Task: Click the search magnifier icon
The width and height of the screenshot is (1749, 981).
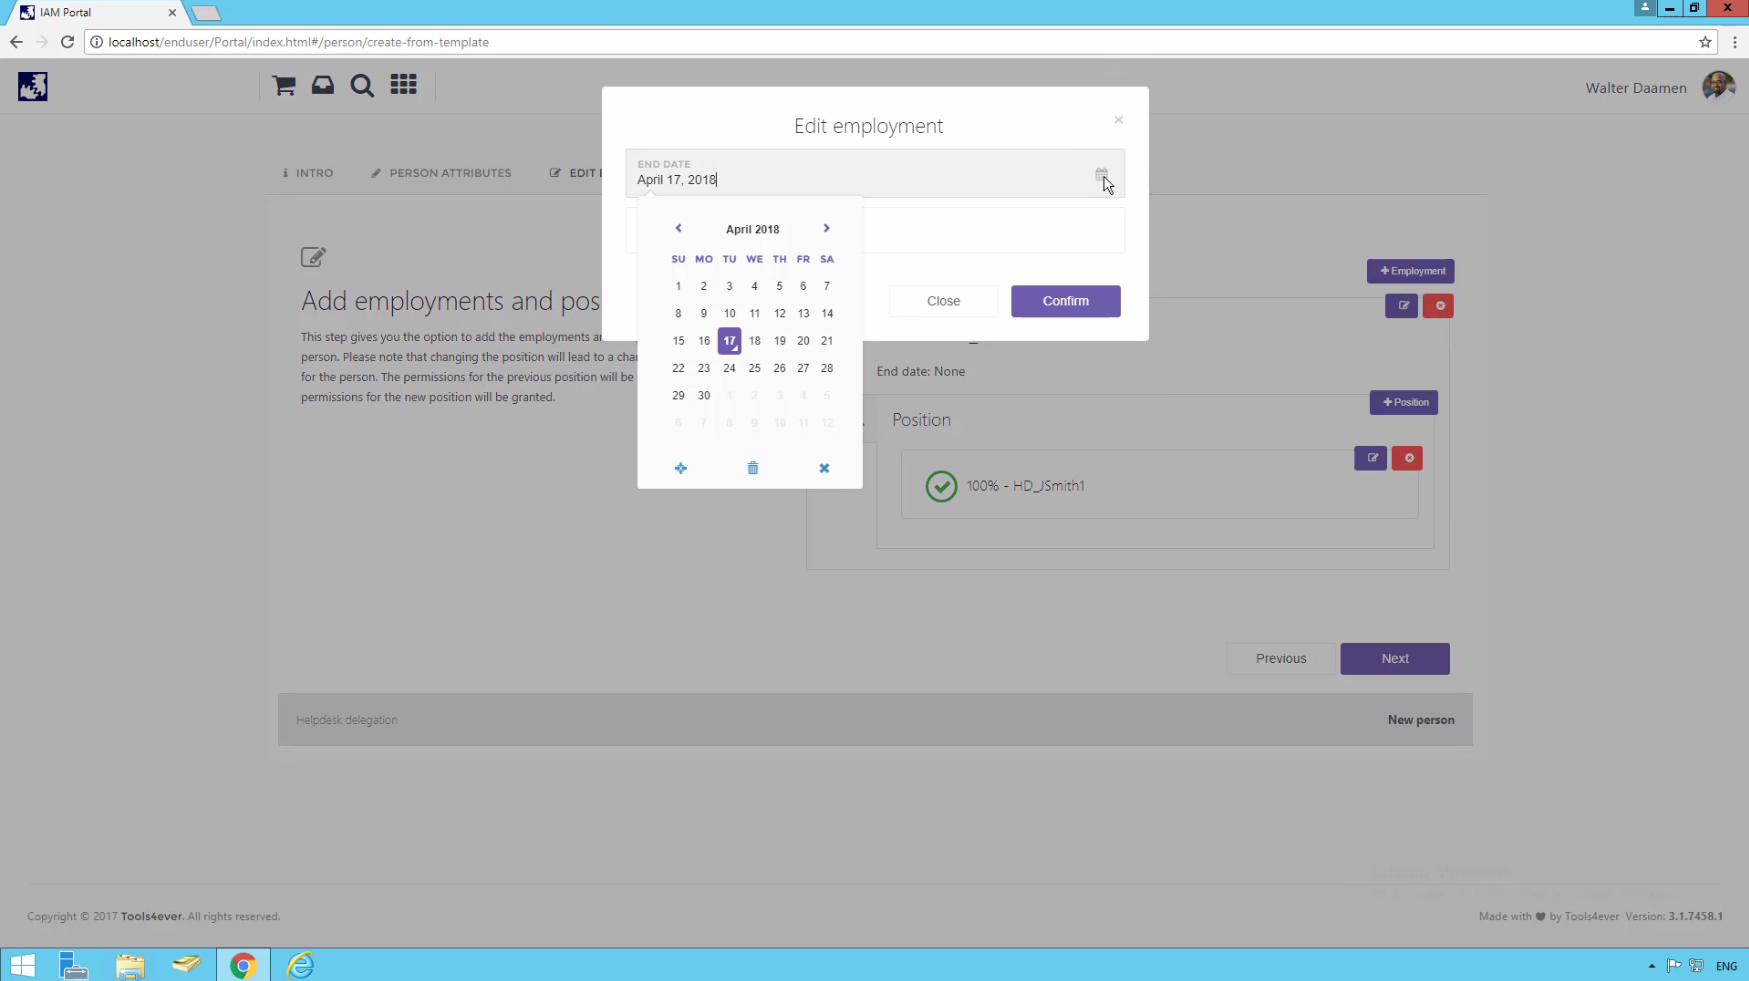Action: click(x=362, y=86)
